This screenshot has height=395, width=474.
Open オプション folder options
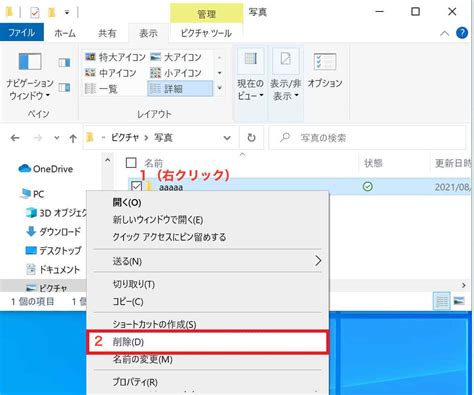click(325, 71)
